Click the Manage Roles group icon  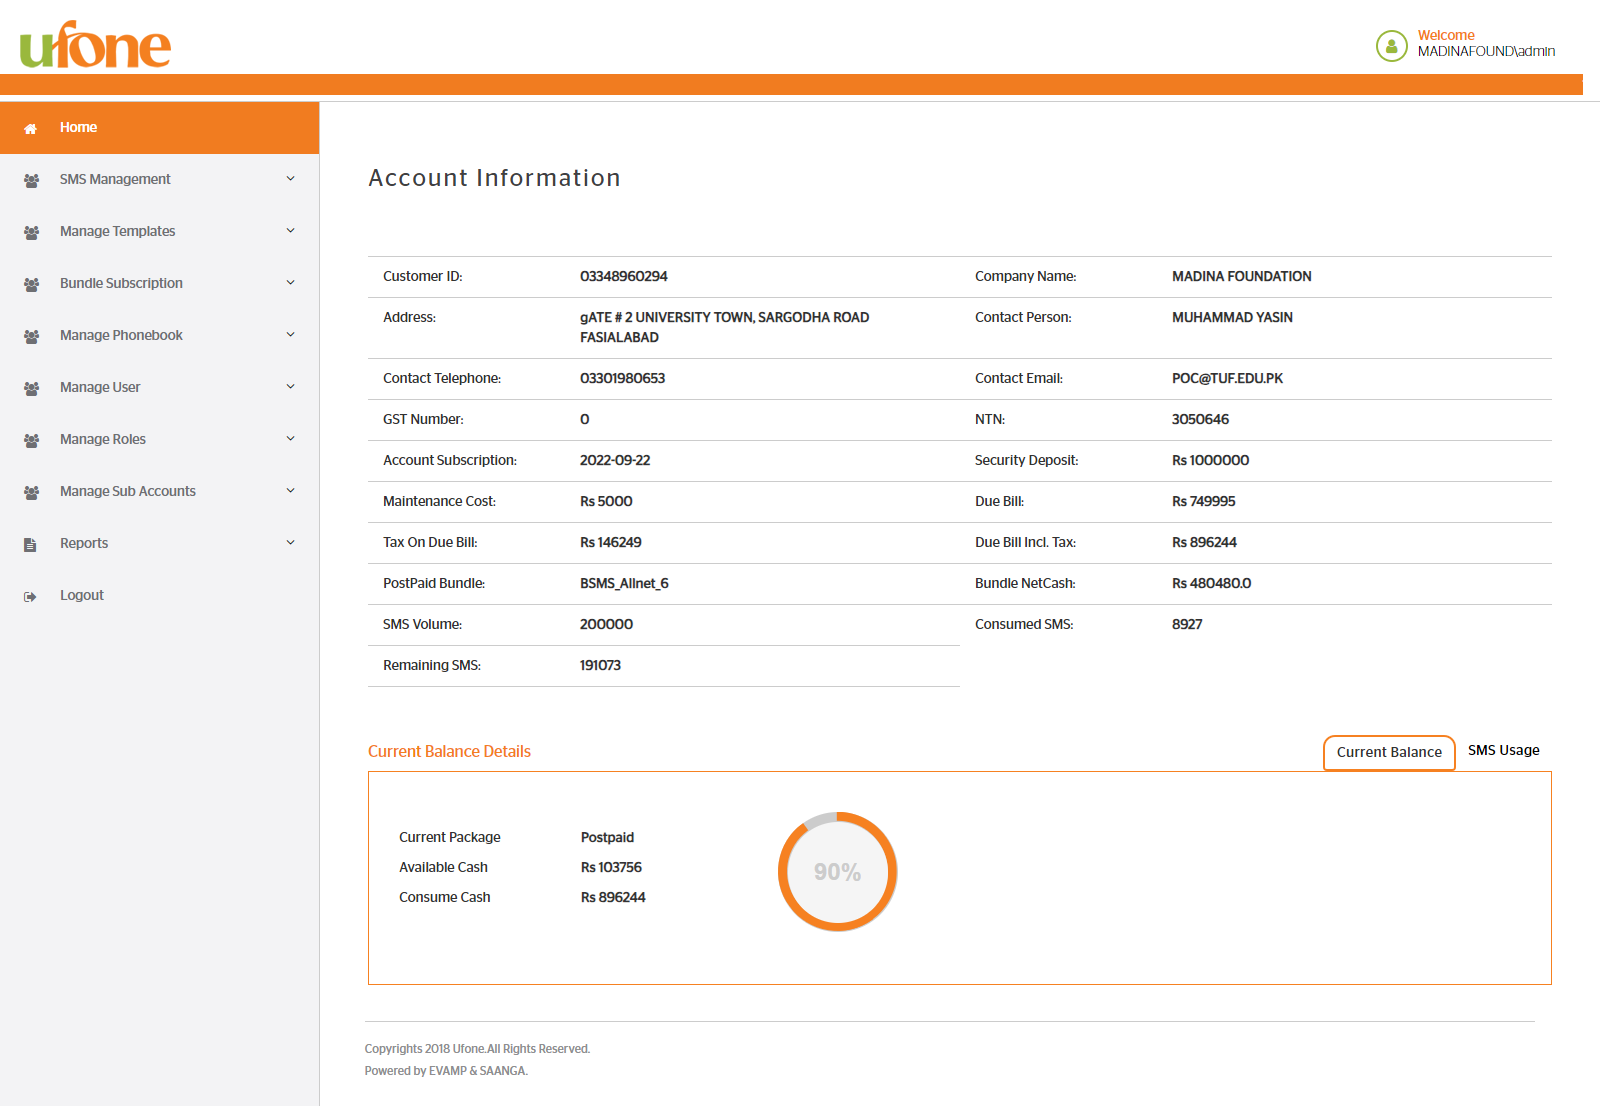(31, 440)
